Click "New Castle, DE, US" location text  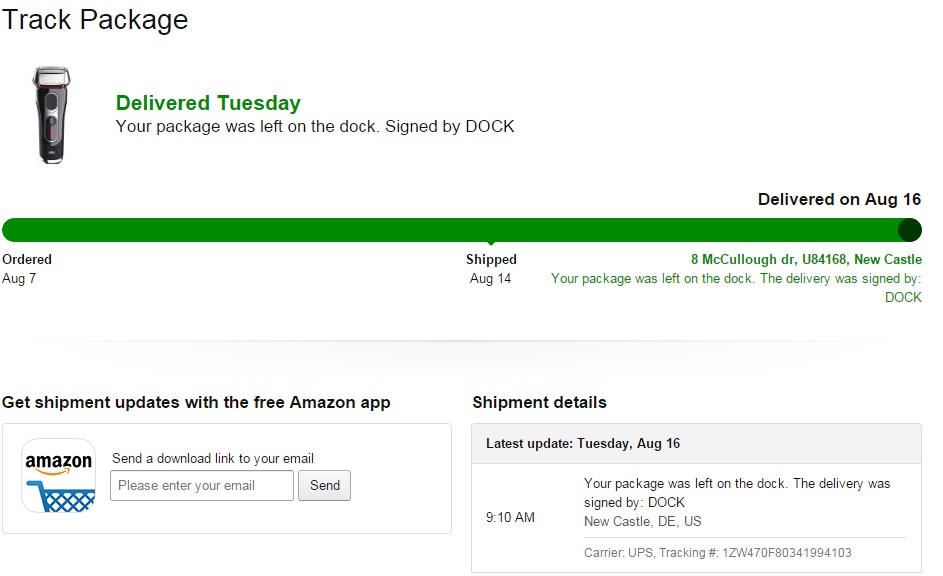pyautogui.click(x=643, y=521)
